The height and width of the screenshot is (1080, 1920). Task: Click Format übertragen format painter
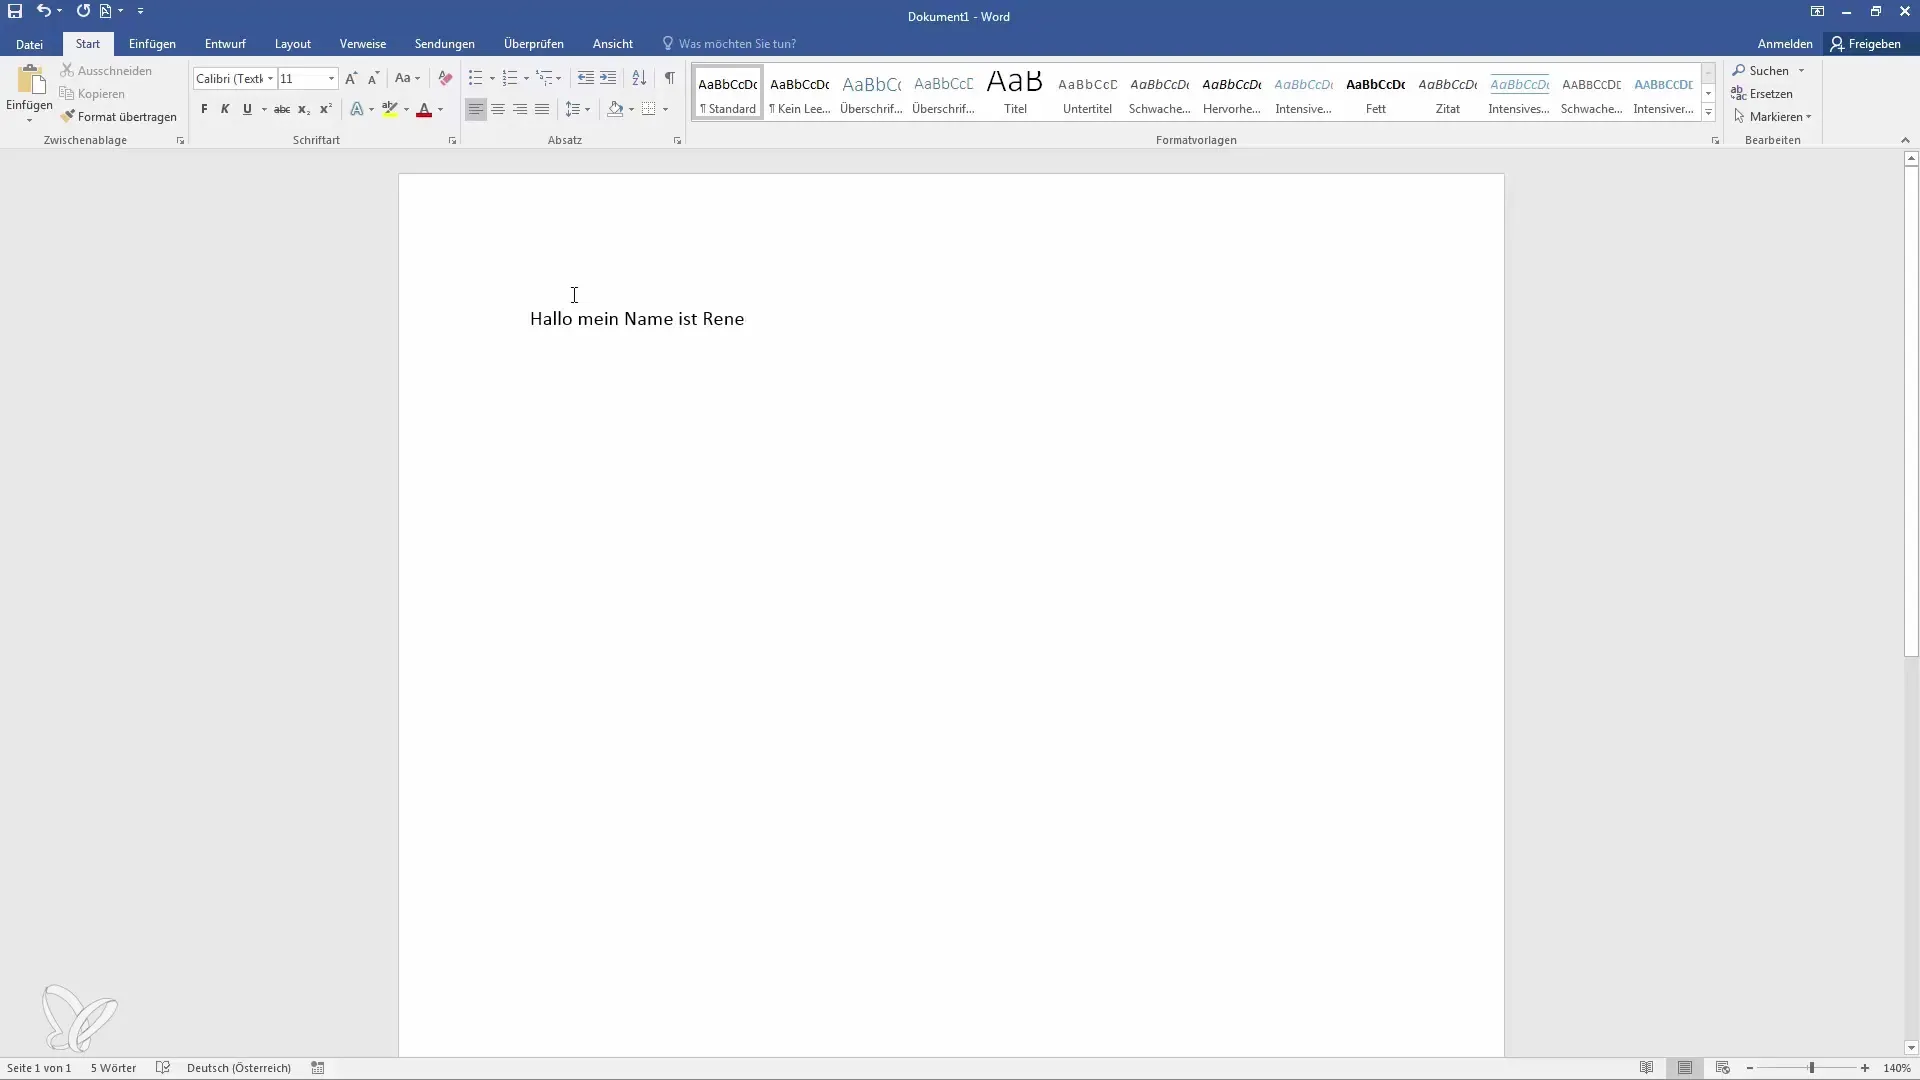coord(118,117)
